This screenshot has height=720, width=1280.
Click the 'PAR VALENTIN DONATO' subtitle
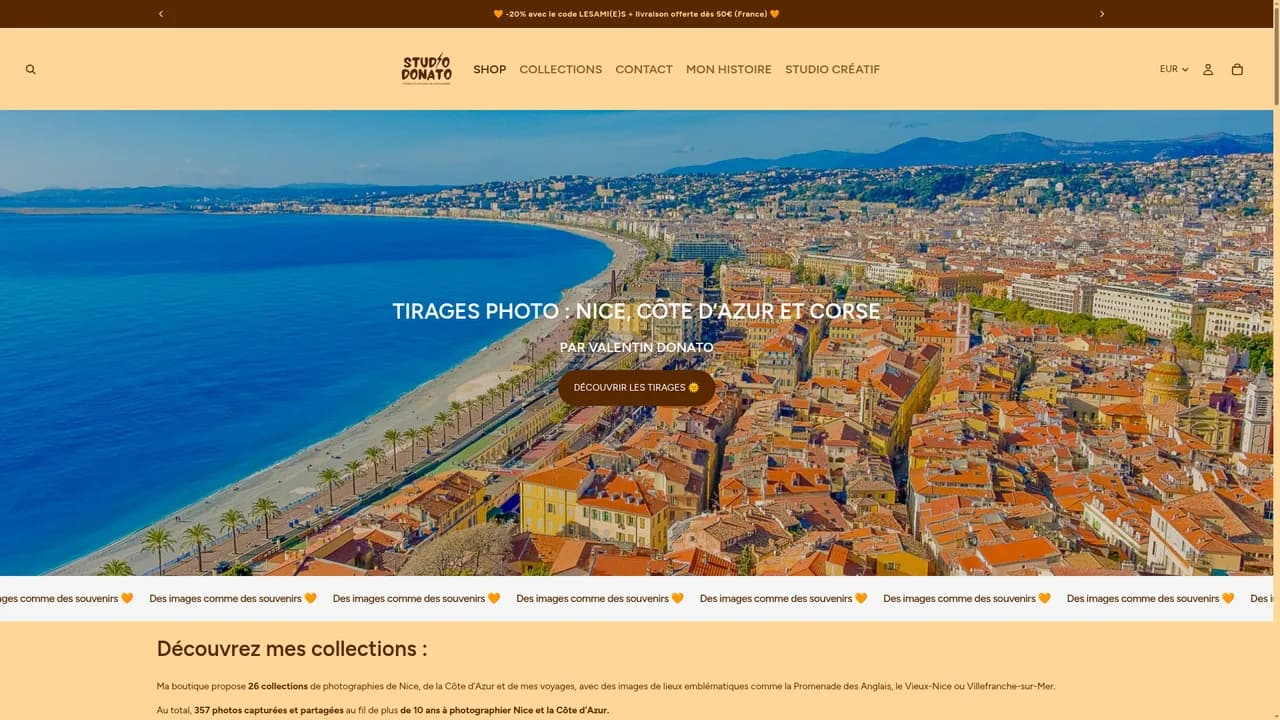coord(636,347)
